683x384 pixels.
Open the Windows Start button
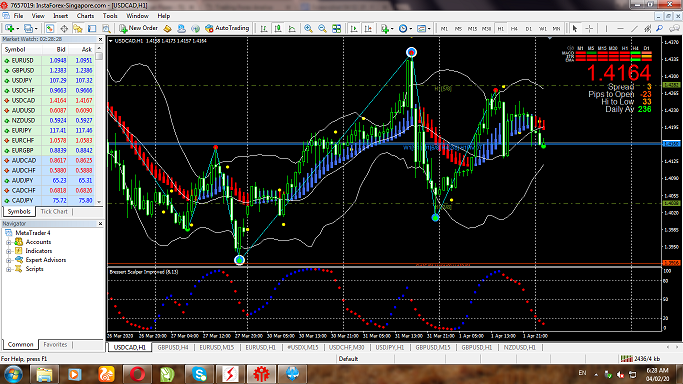[x=12, y=374]
